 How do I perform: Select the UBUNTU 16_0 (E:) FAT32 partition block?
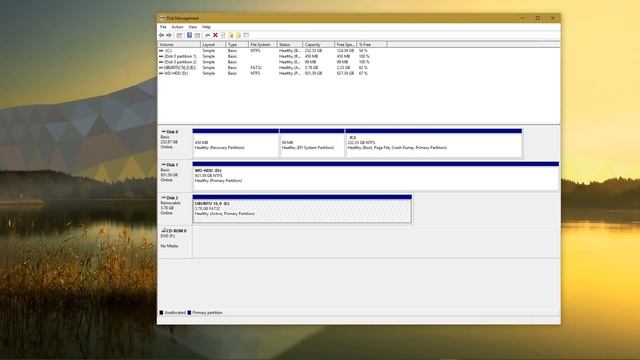point(302,209)
